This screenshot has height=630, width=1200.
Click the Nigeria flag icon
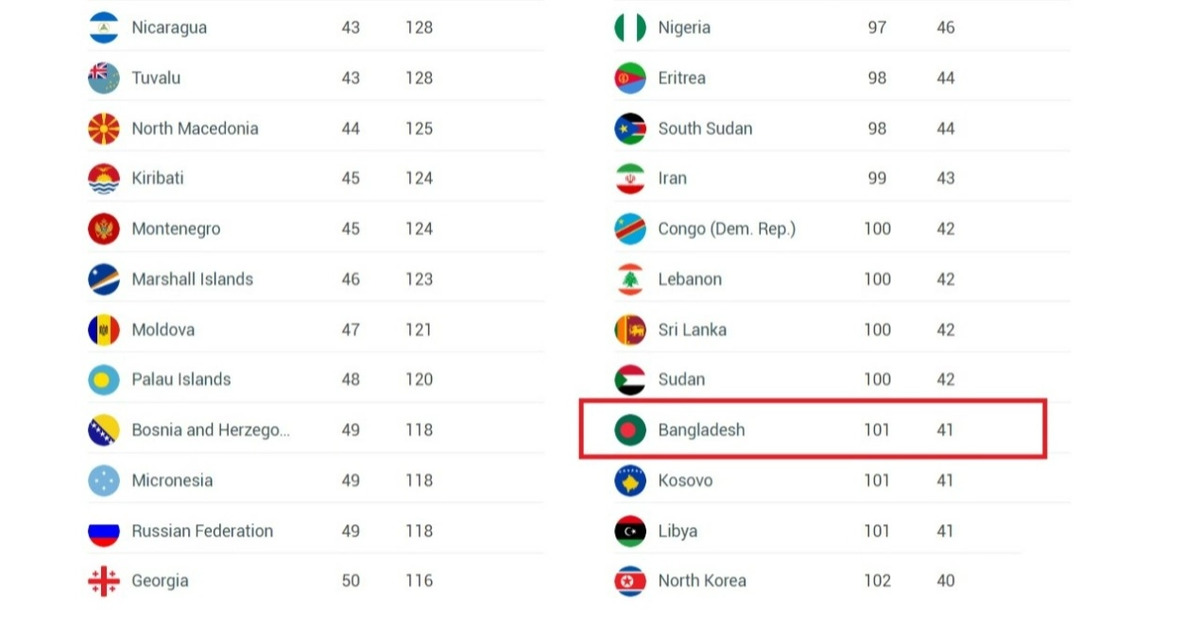point(630,28)
